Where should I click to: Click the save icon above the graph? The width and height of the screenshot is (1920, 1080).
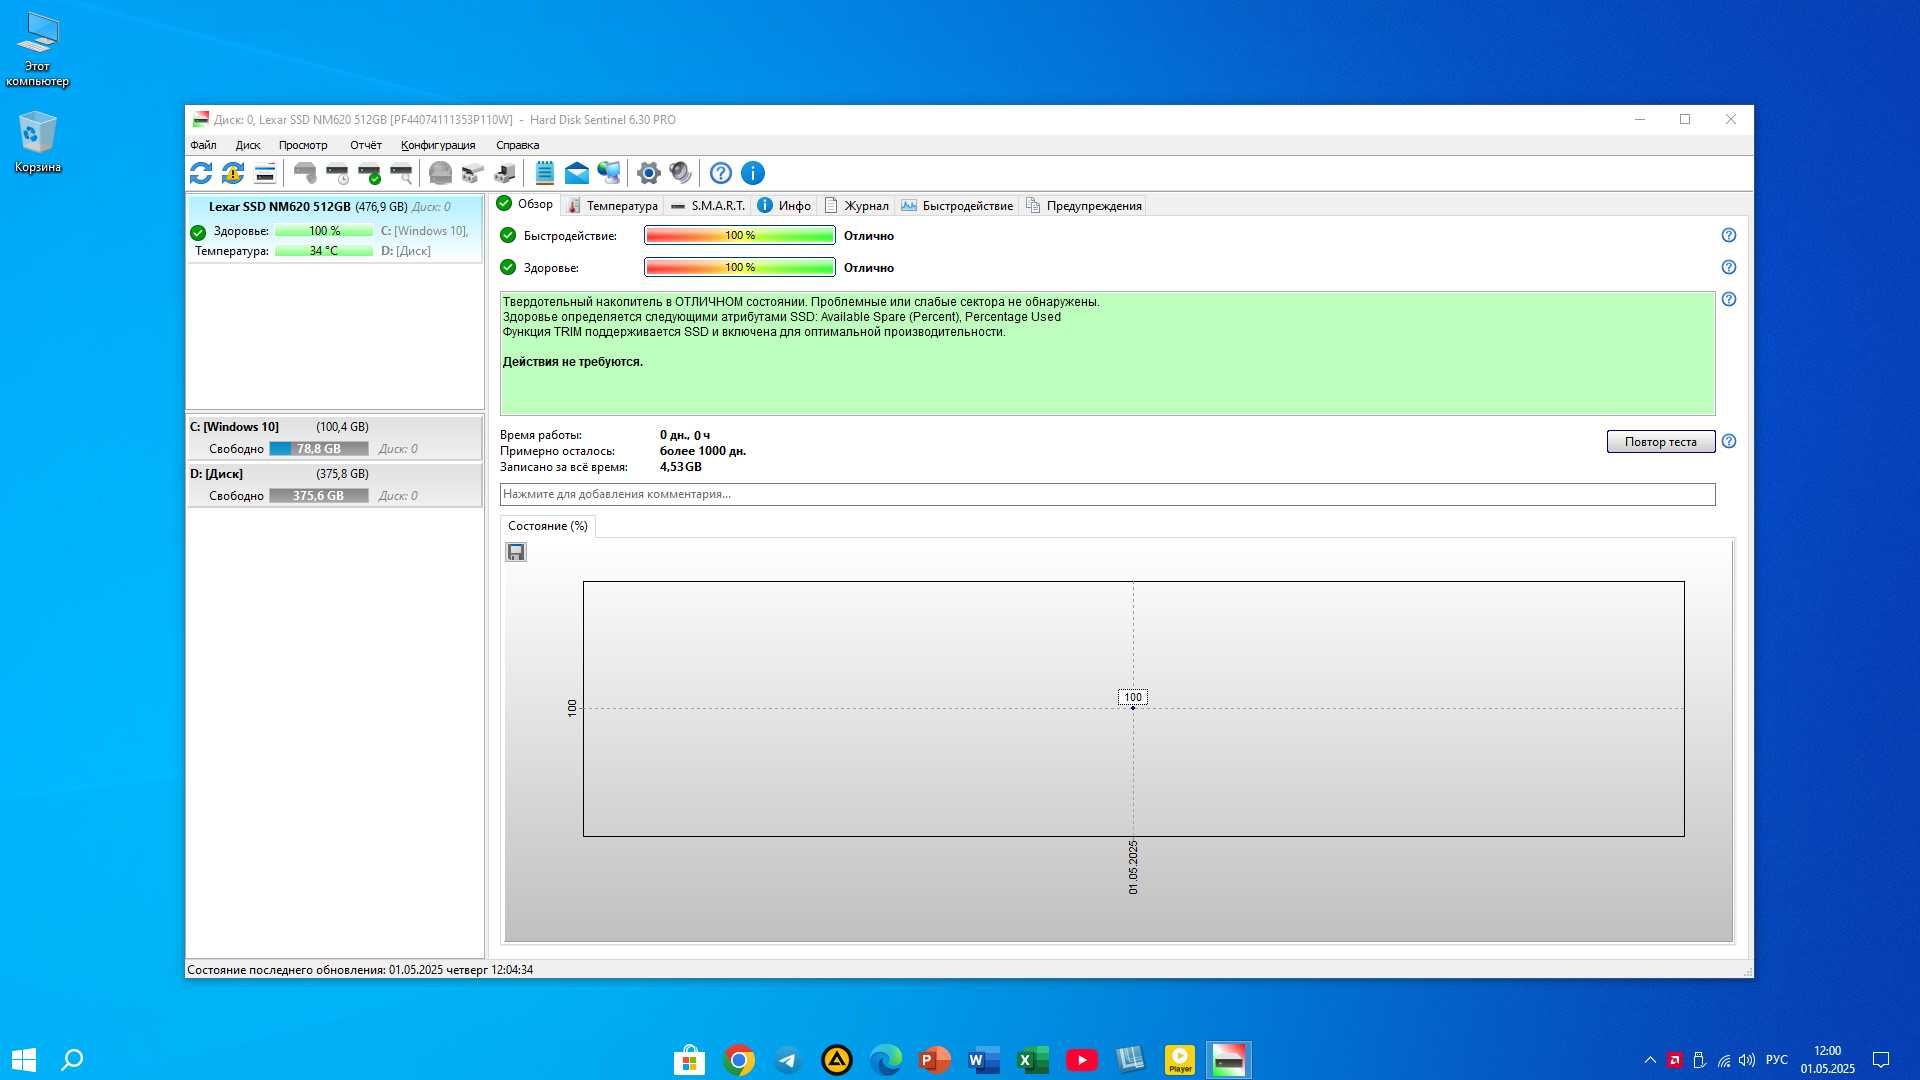pyautogui.click(x=516, y=552)
